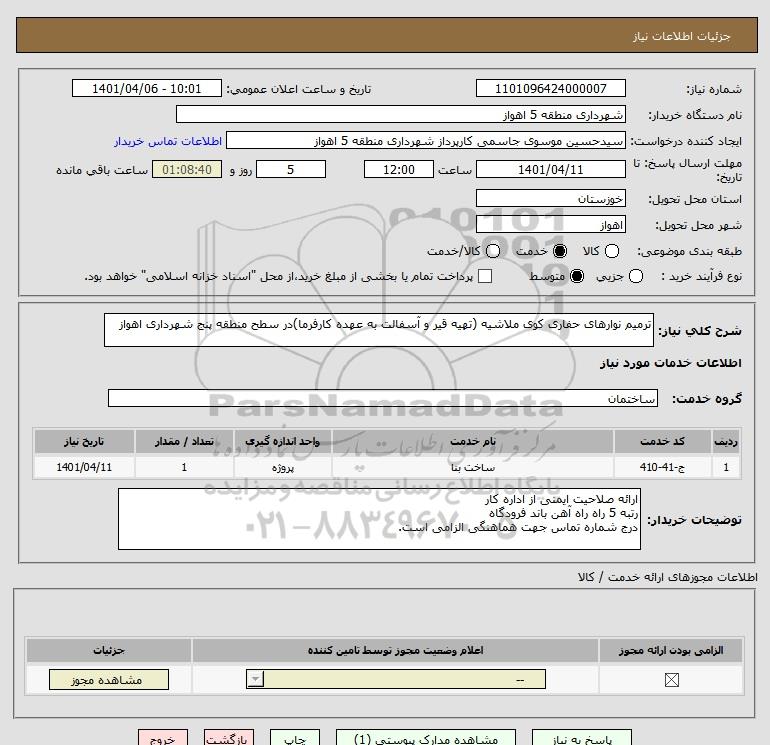Click service code cell ج-41-410

click(x=662, y=467)
